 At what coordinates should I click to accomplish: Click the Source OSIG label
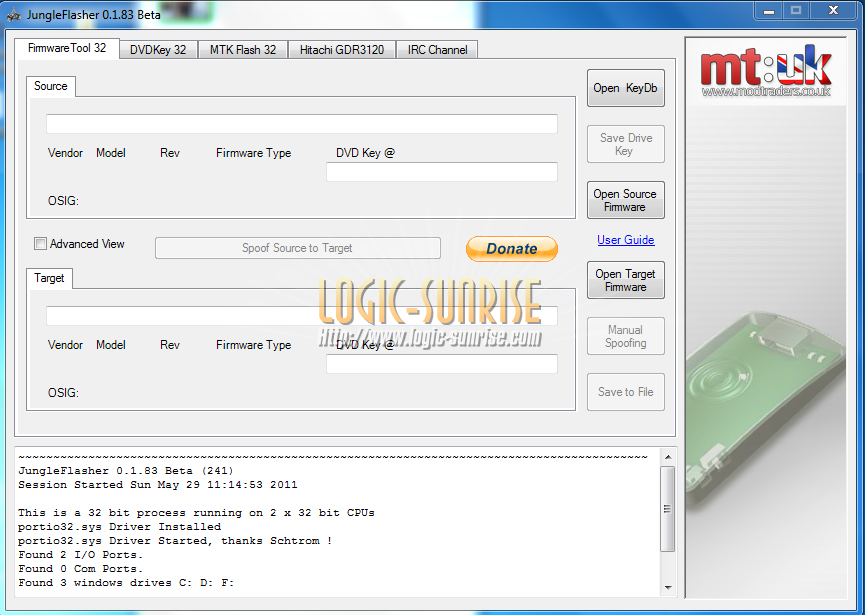point(63,201)
